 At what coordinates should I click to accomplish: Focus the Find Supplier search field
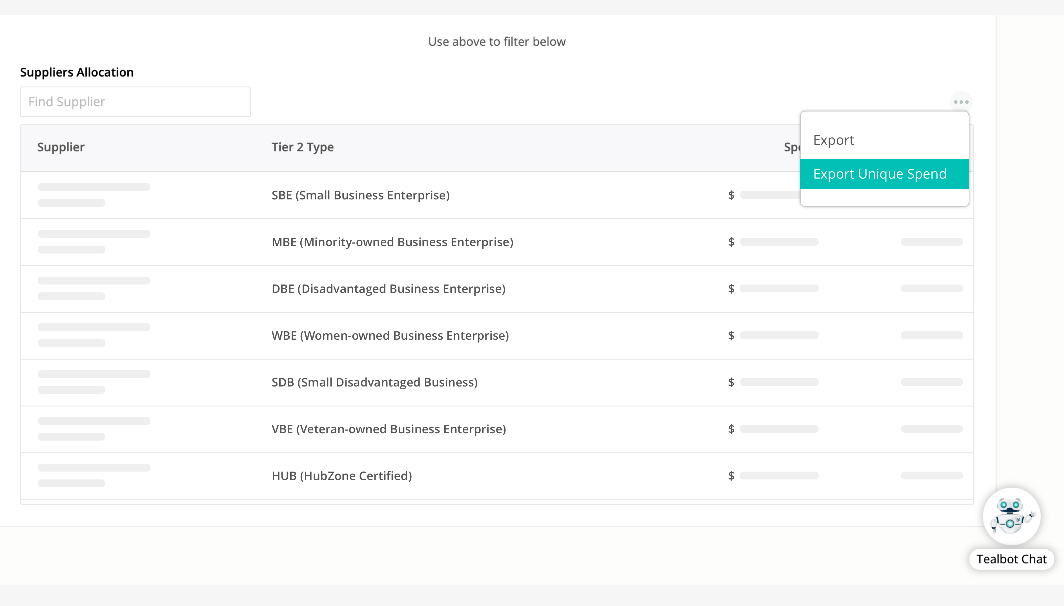click(x=135, y=102)
